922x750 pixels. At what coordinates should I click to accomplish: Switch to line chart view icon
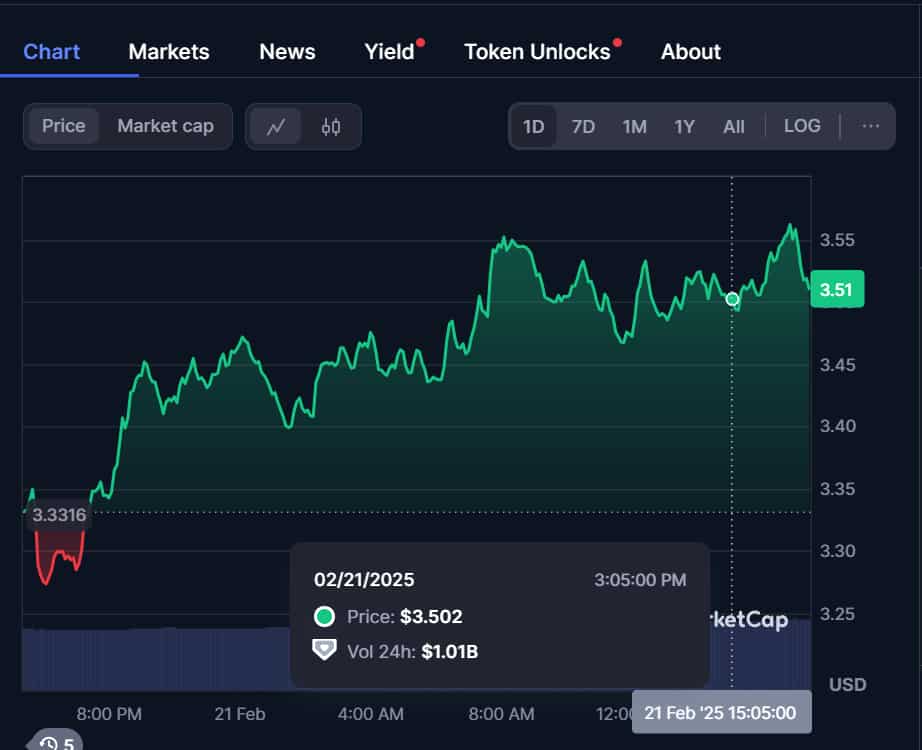click(275, 126)
